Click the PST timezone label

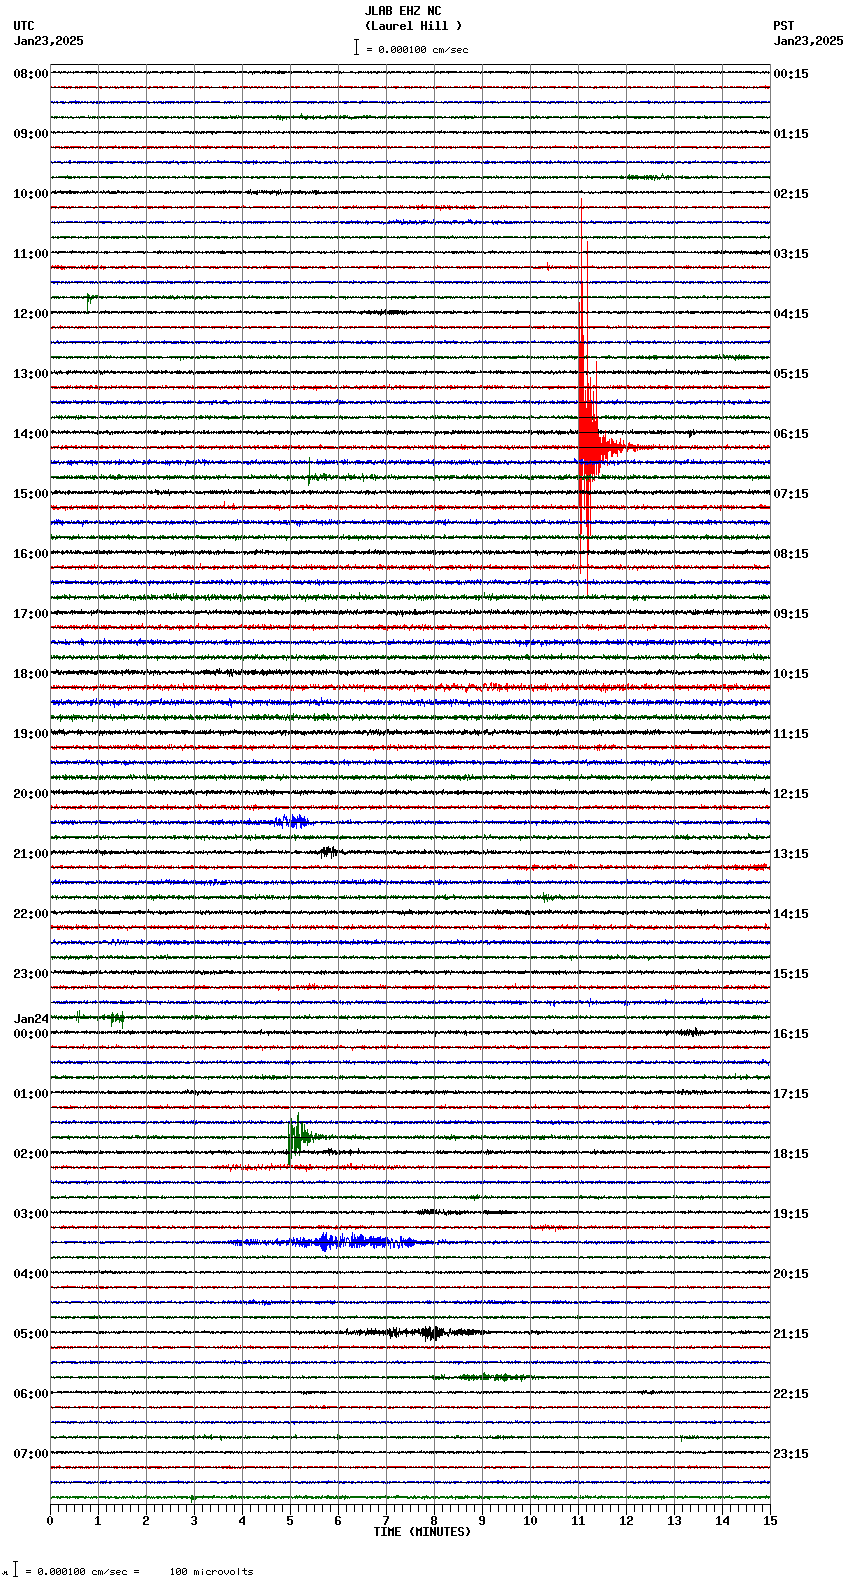(784, 26)
